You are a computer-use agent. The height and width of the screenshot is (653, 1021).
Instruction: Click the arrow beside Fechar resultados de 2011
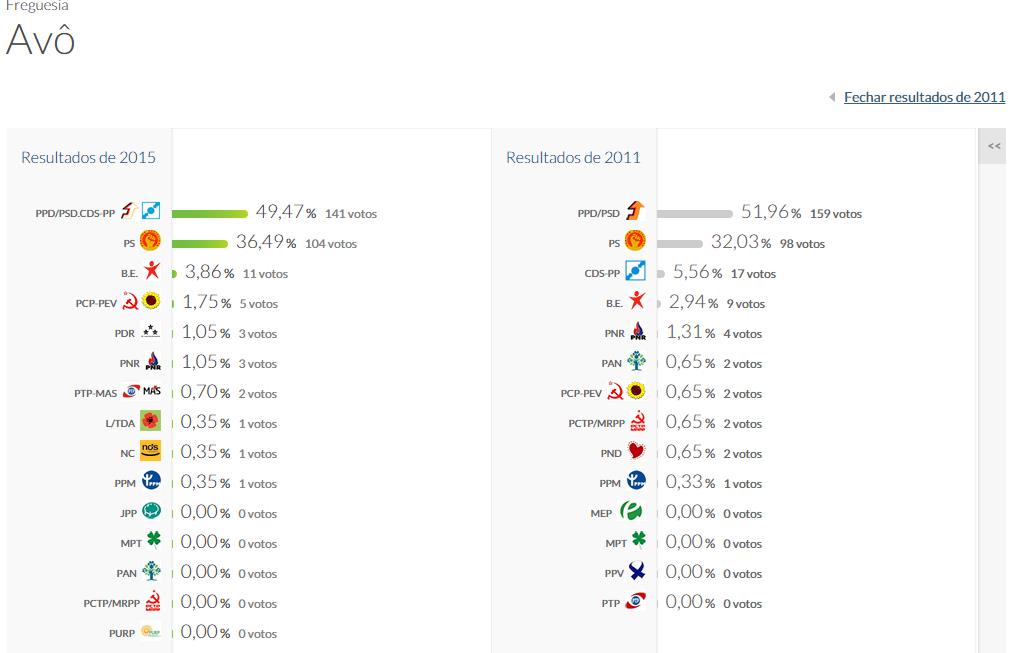[831, 97]
